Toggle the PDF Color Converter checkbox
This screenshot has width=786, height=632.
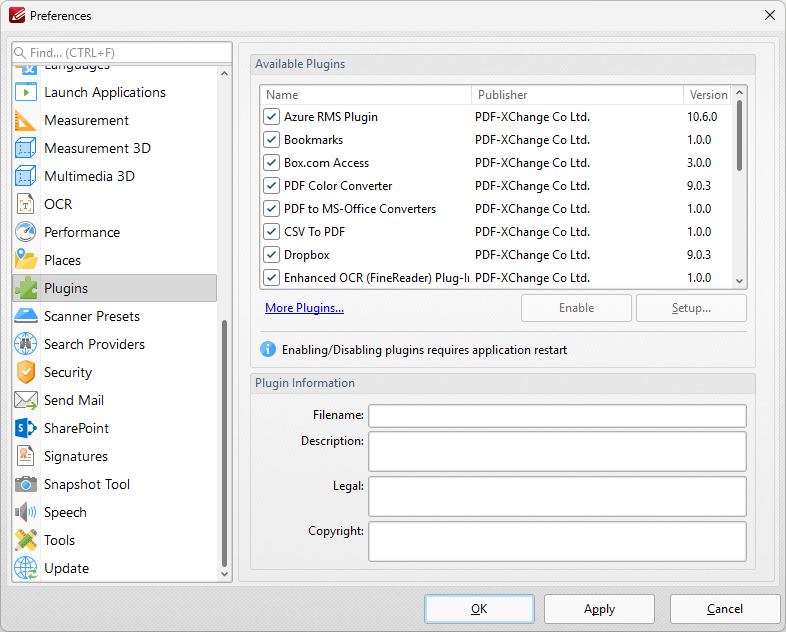click(x=271, y=186)
